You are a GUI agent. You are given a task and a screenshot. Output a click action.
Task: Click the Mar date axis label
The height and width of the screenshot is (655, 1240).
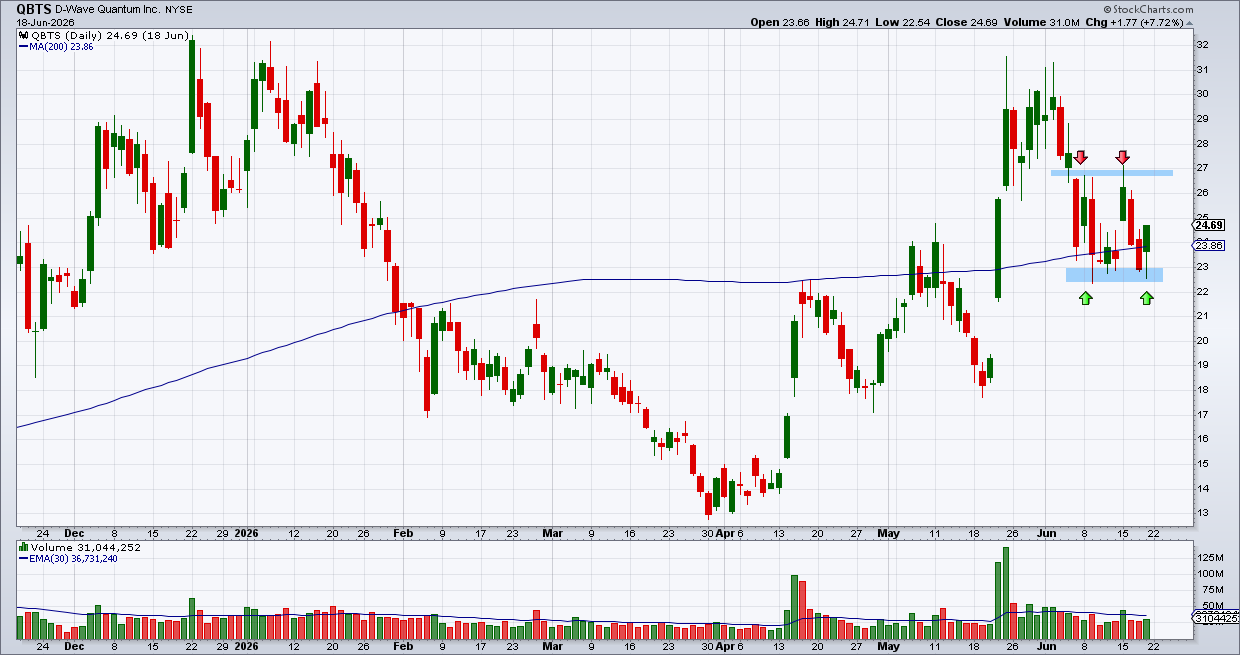pos(553,534)
